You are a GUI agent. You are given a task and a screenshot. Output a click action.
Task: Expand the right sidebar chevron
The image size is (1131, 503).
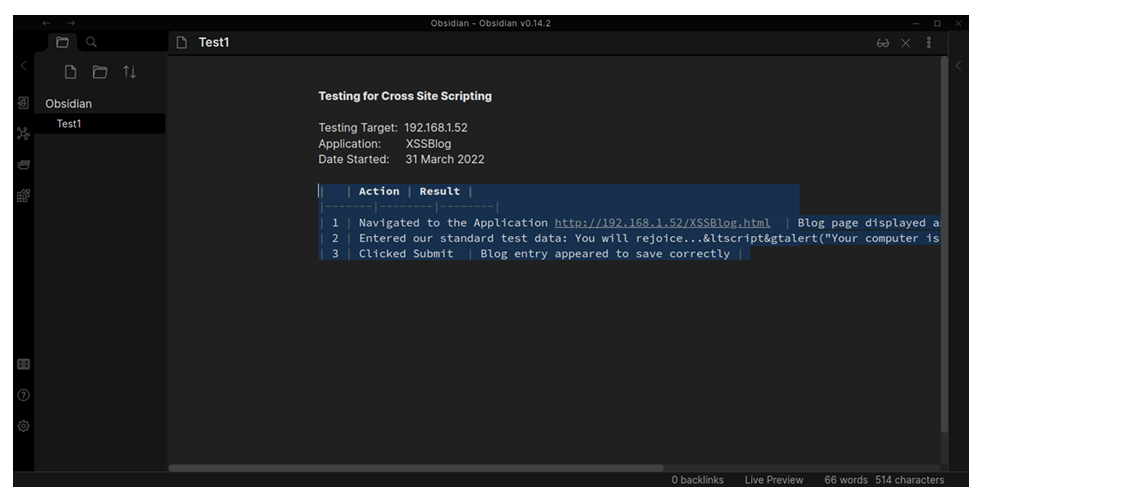958,66
